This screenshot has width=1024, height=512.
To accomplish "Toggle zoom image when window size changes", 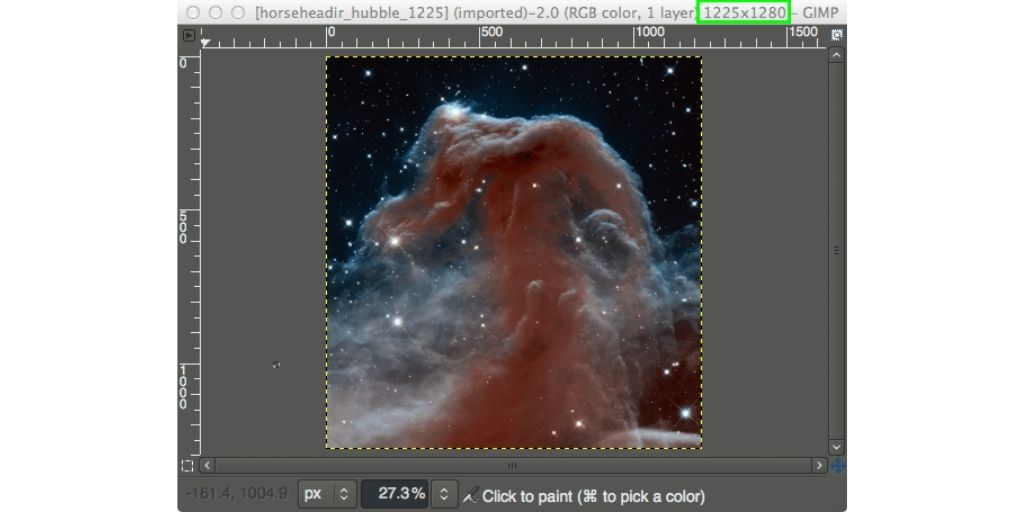I will point(837,35).
